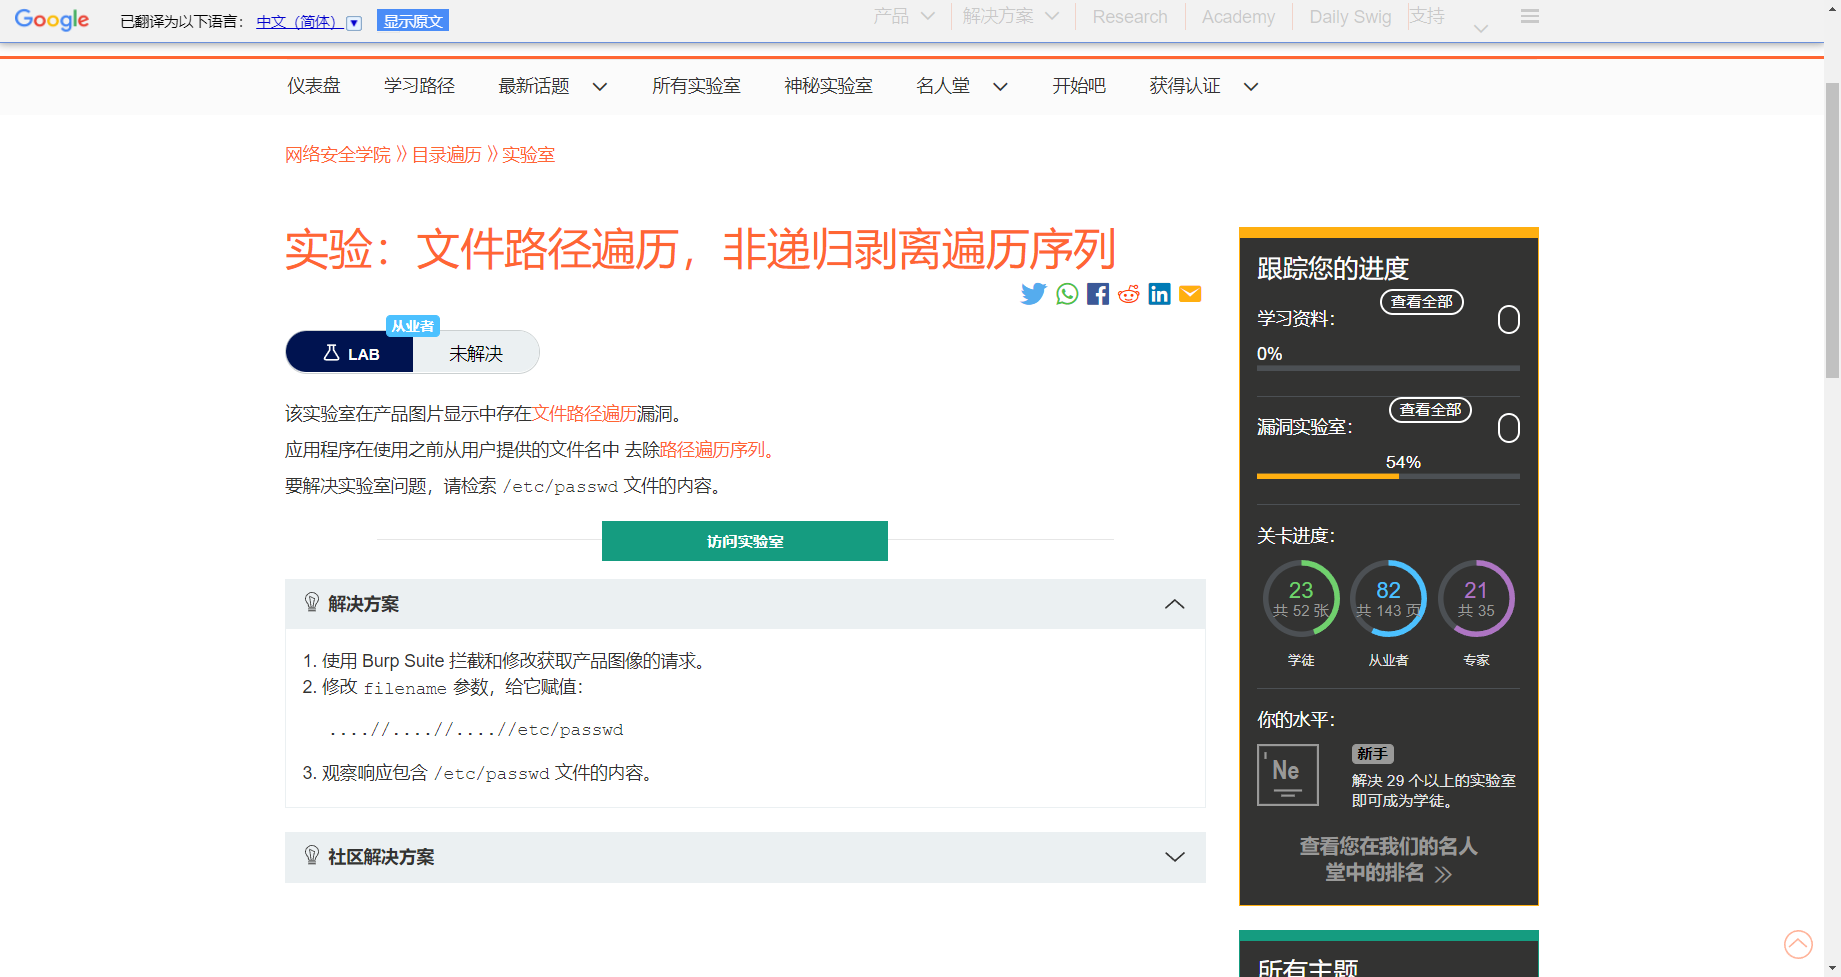This screenshot has height=977, width=1841.
Task: Click 查看全部 next to 漏洞实验室
Action: 1430,410
